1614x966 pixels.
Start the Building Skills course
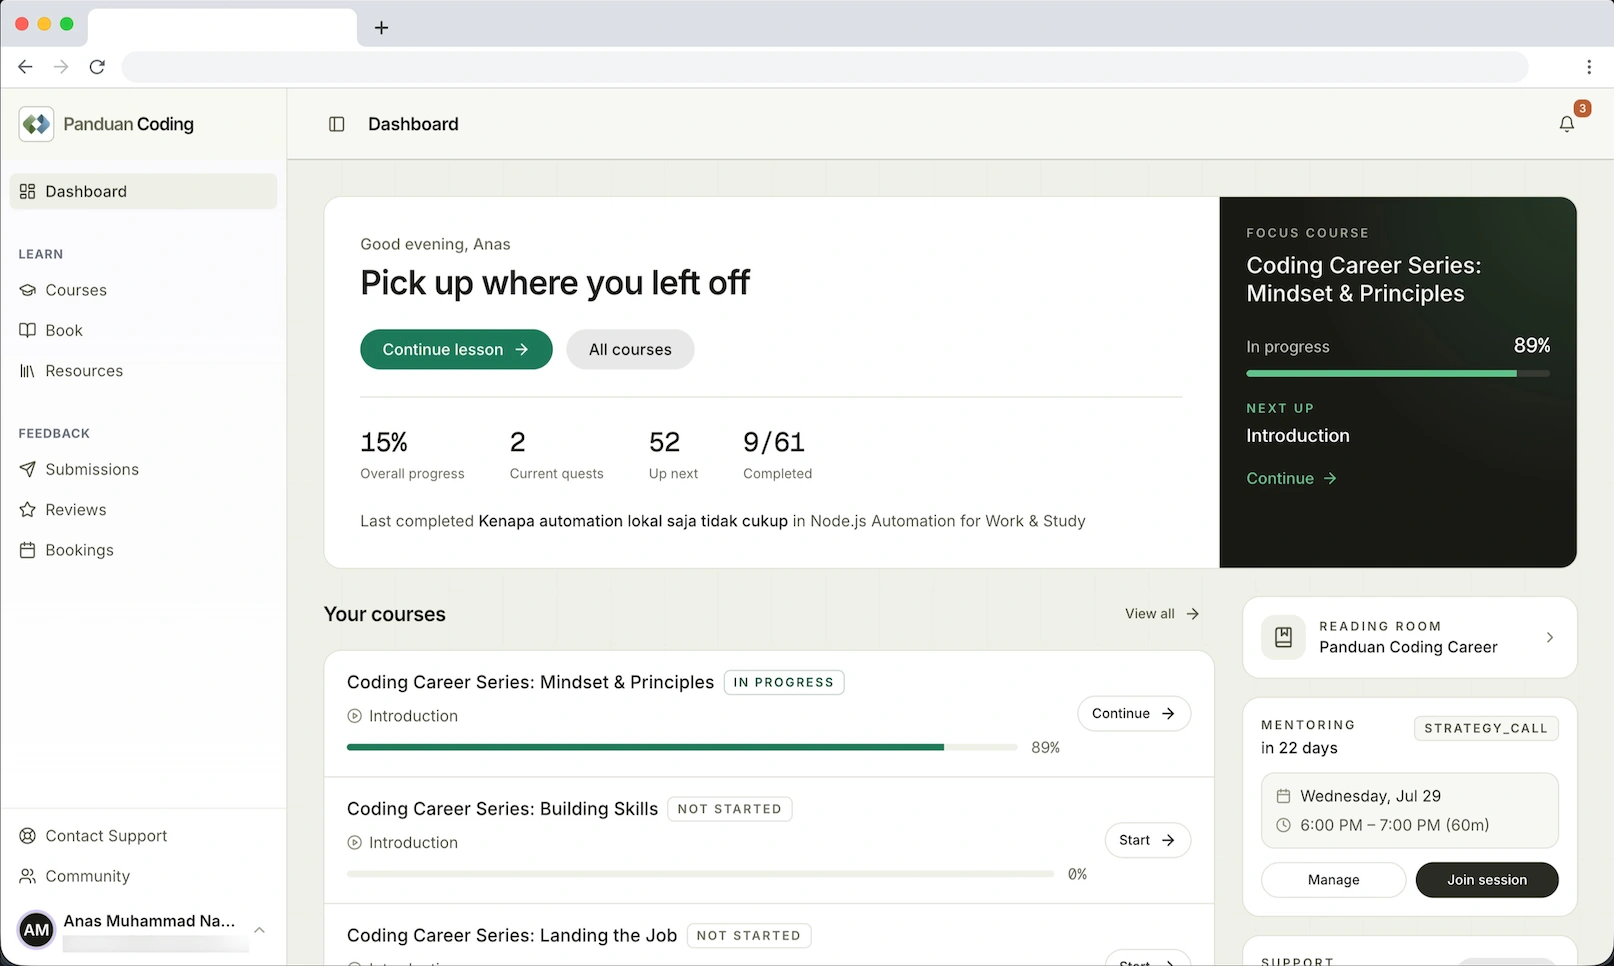pyautogui.click(x=1147, y=840)
